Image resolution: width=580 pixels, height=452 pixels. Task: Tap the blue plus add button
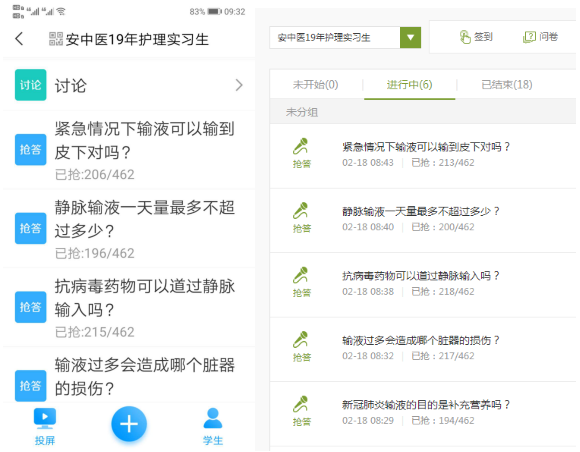[x=129, y=424]
